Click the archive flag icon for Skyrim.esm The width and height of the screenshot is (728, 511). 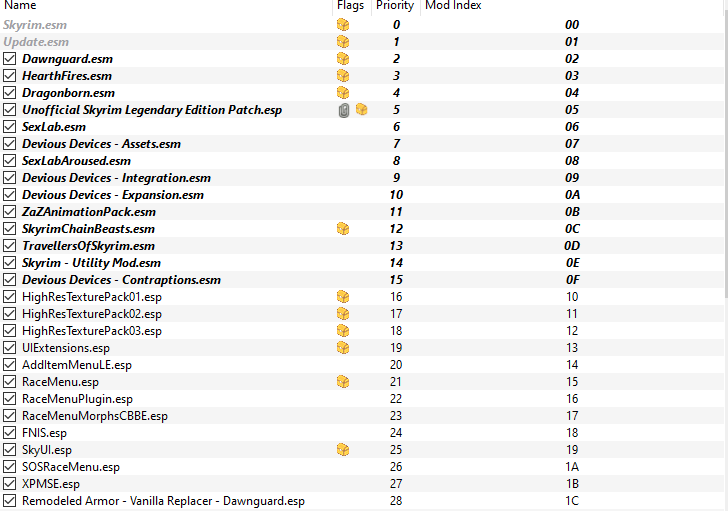coord(343,25)
